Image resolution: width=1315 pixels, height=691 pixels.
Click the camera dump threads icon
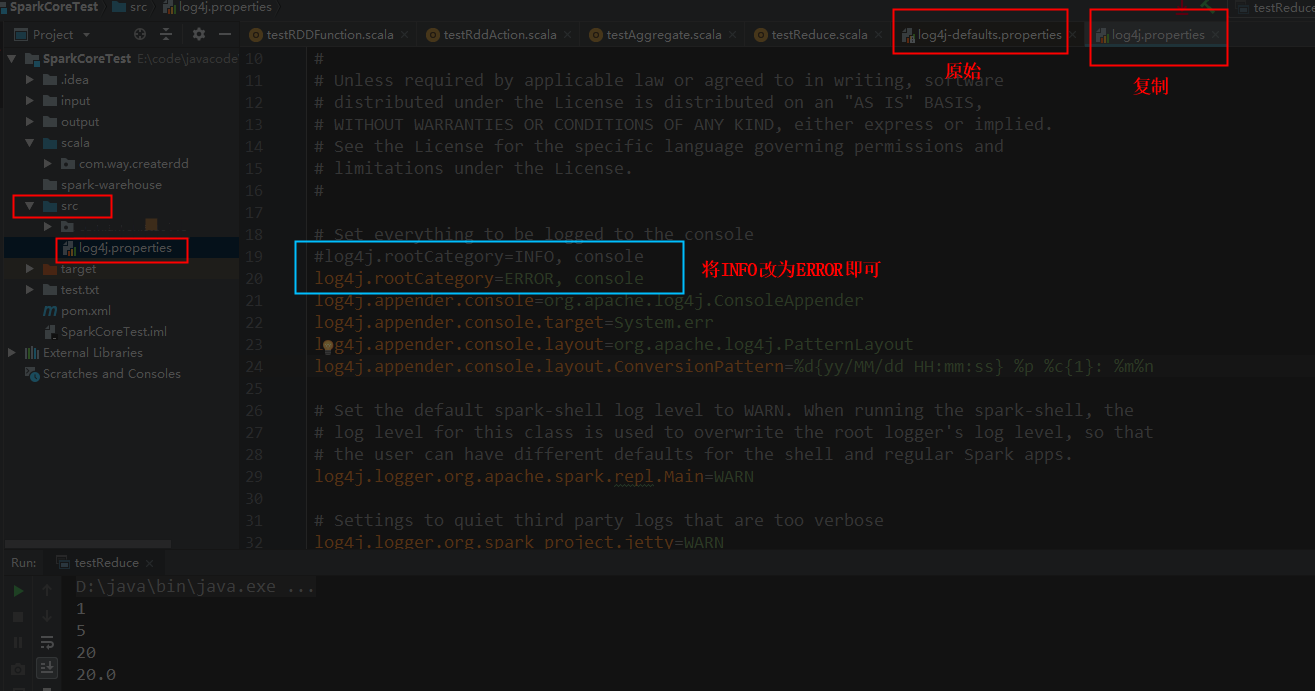pyautogui.click(x=18, y=668)
